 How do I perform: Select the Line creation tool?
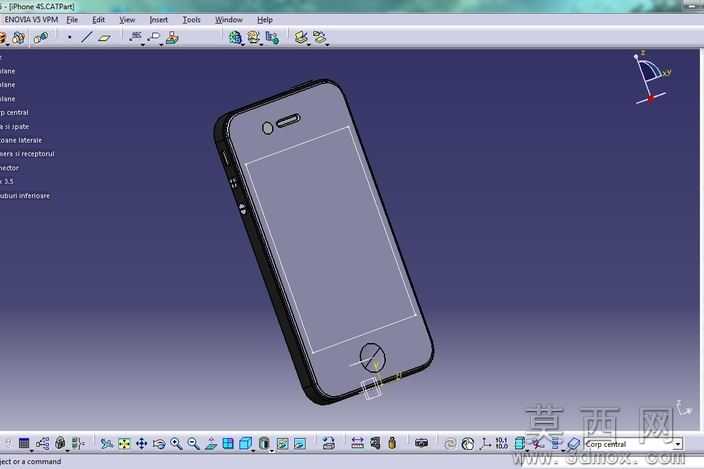coord(87,37)
